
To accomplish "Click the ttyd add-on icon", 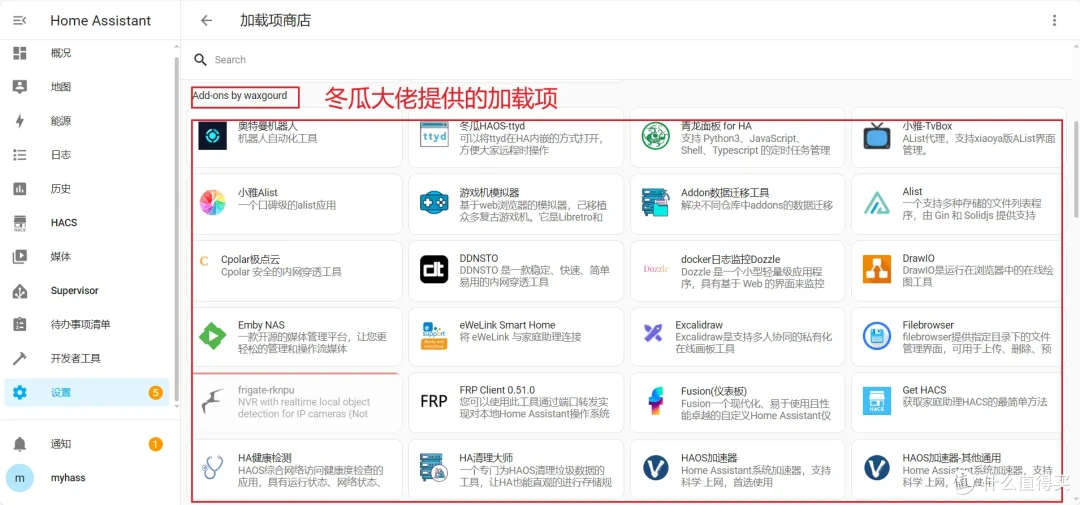I will (x=434, y=136).
